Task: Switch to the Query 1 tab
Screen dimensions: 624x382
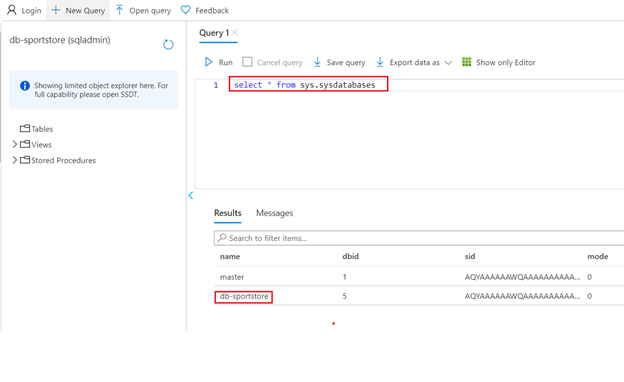Action: 214,33
